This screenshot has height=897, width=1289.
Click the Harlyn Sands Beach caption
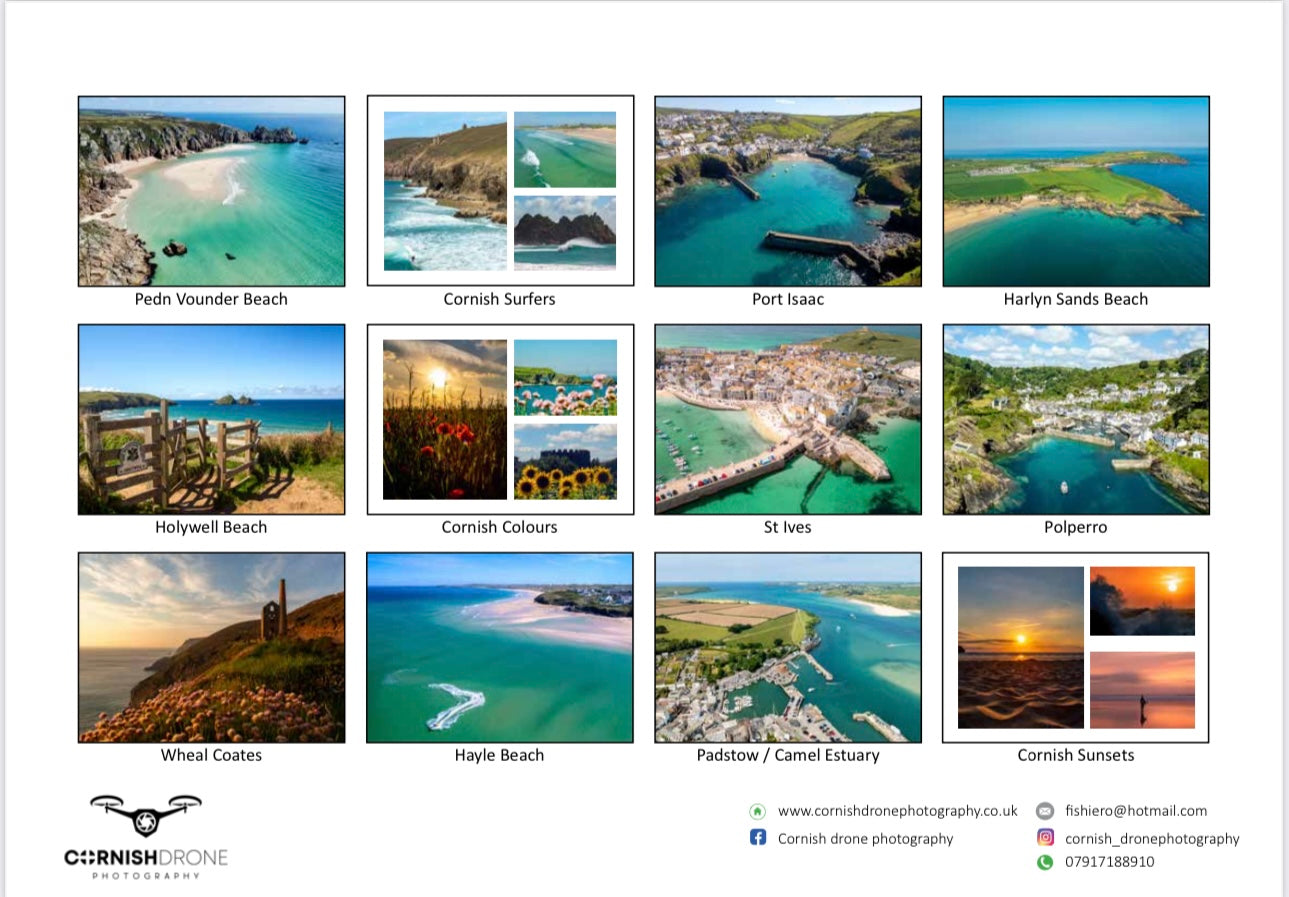[1076, 299]
